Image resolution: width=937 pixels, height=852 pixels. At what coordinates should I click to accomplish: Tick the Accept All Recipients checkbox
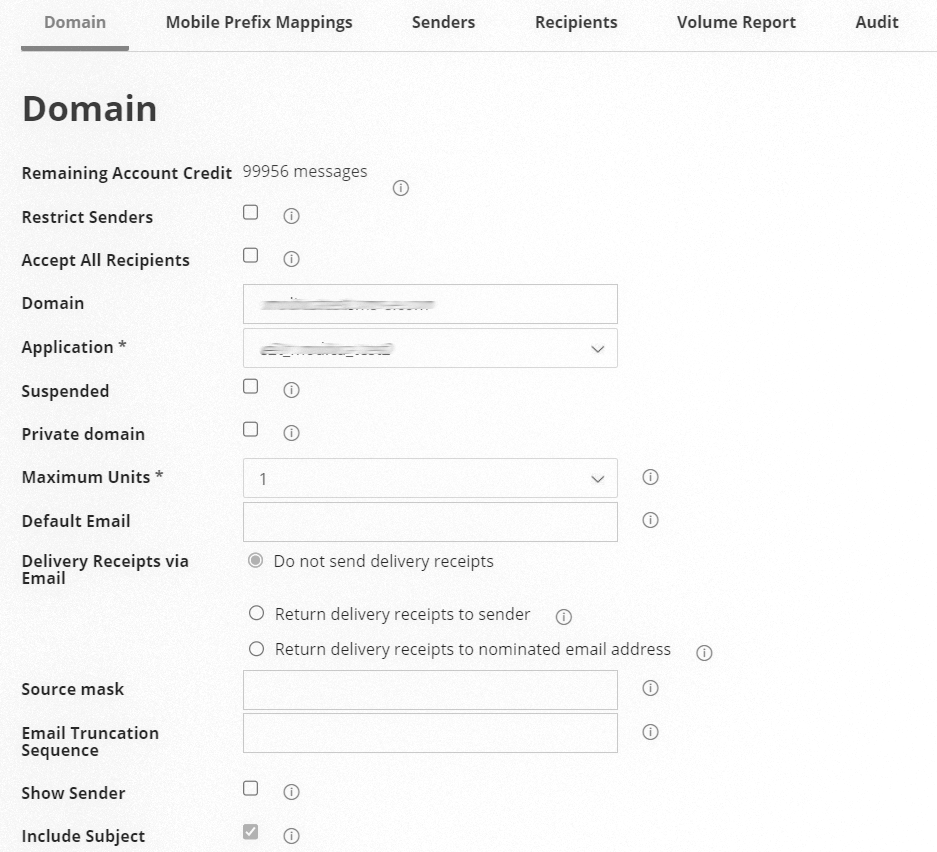click(x=251, y=255)
